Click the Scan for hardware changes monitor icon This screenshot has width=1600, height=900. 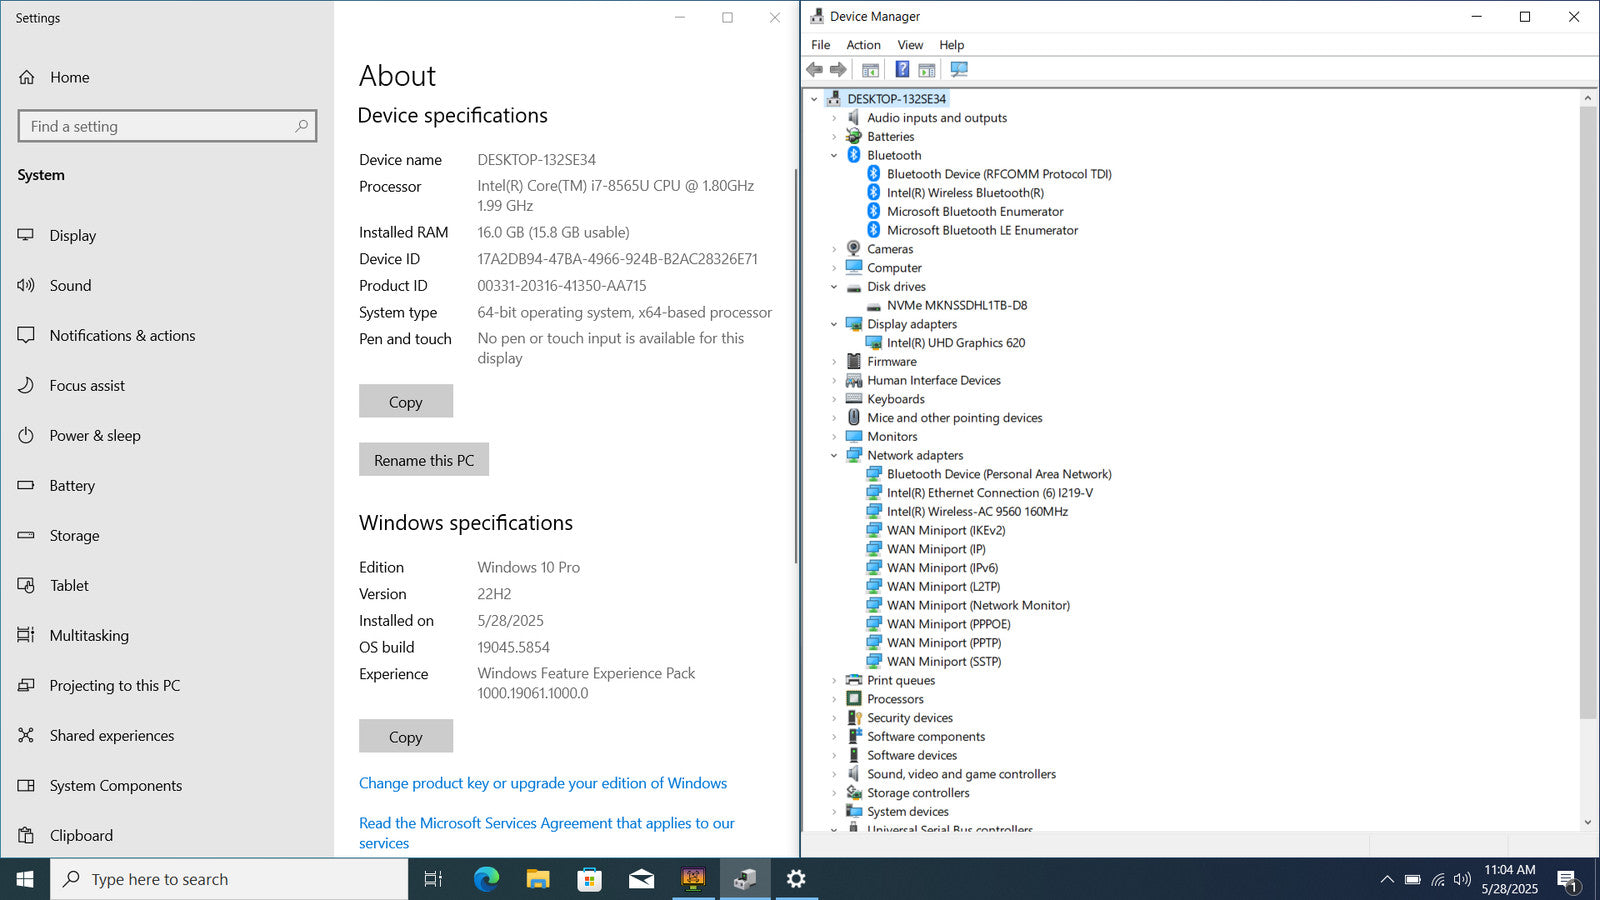click(x=959, y=70)
